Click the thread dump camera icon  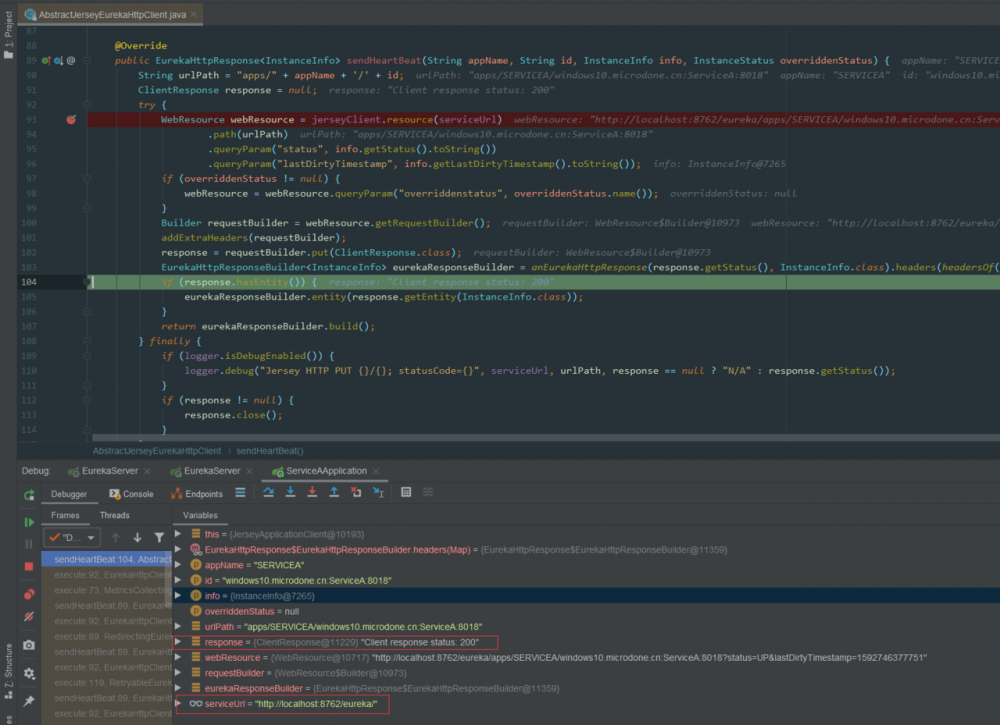(29, 645)
